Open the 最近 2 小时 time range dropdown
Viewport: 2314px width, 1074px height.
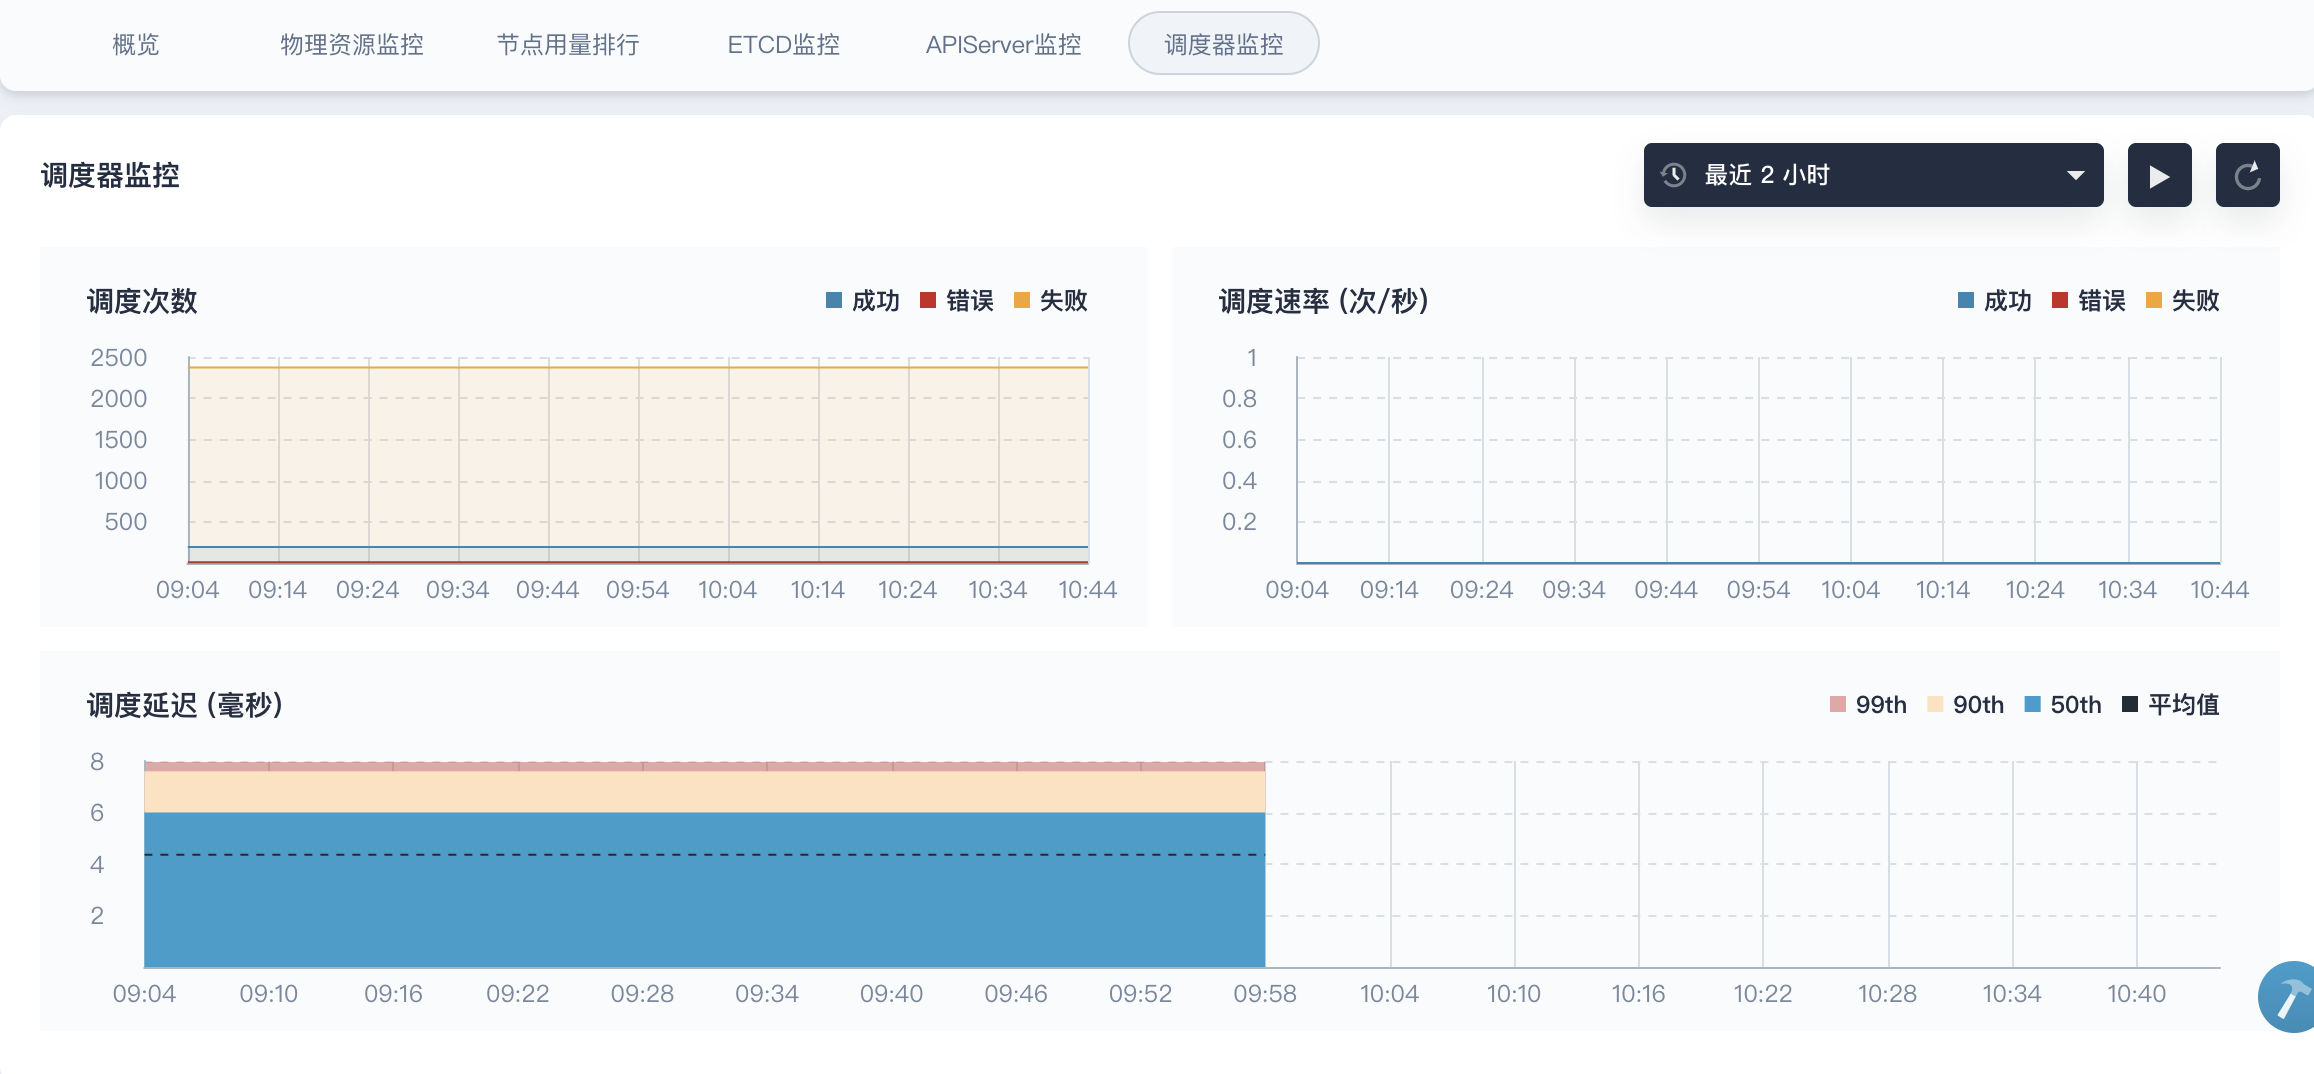tap(1873, 175)
